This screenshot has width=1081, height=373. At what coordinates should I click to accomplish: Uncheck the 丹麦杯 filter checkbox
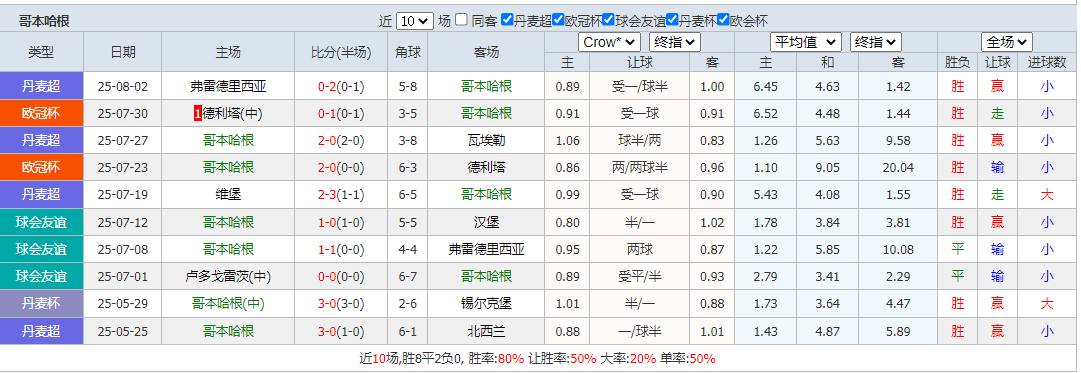[x=671, y=20]
